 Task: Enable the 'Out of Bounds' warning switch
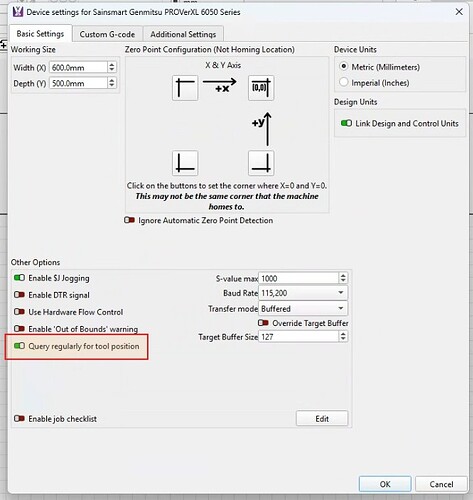tap(19, 329)
